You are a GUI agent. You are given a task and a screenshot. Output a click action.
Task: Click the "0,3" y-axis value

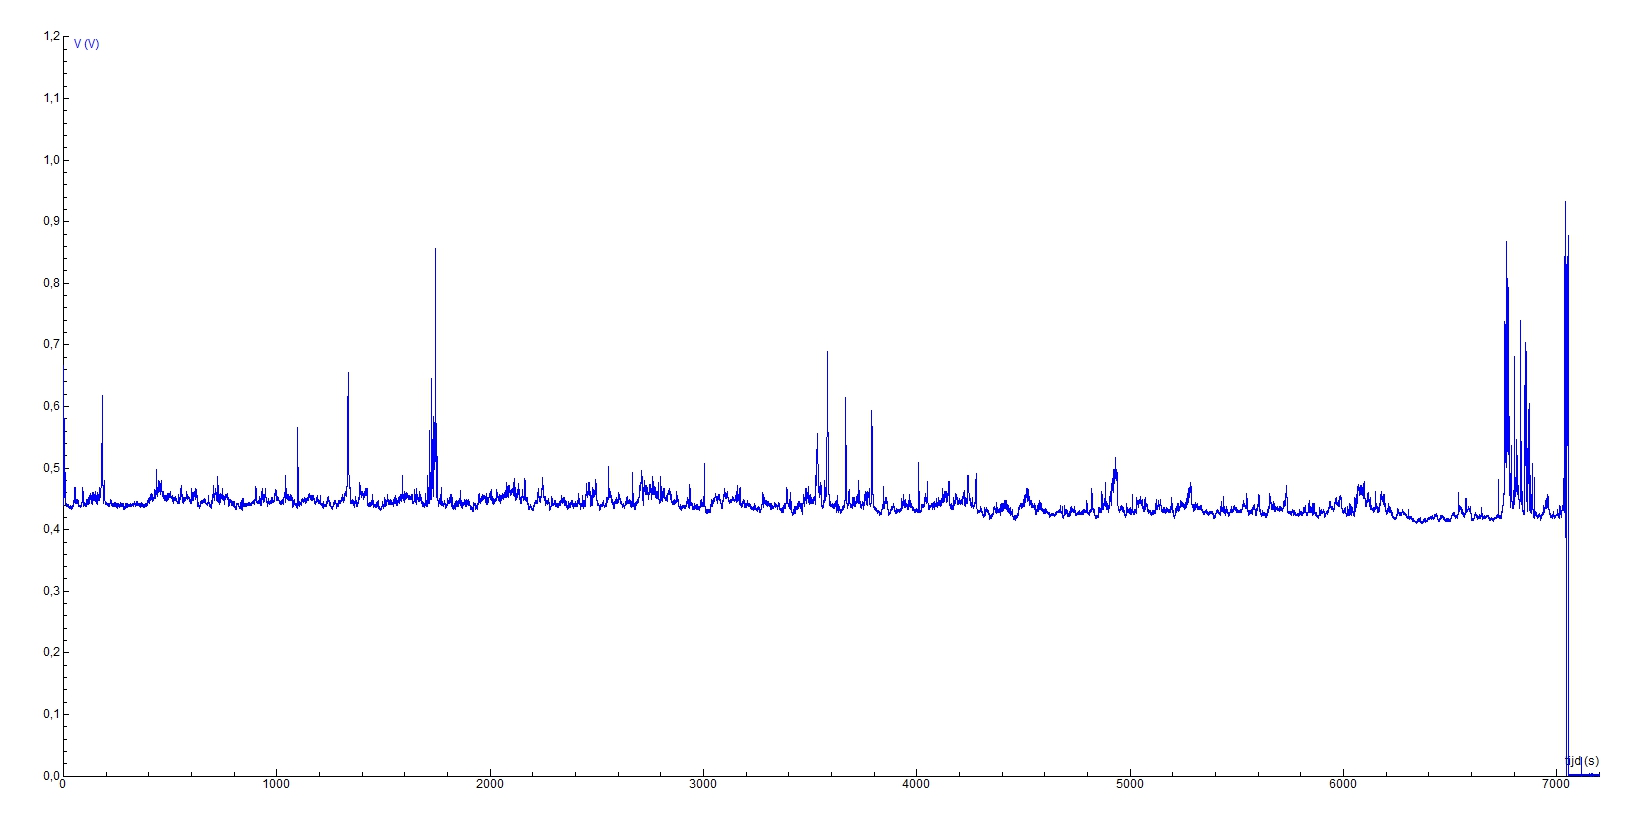52,591
